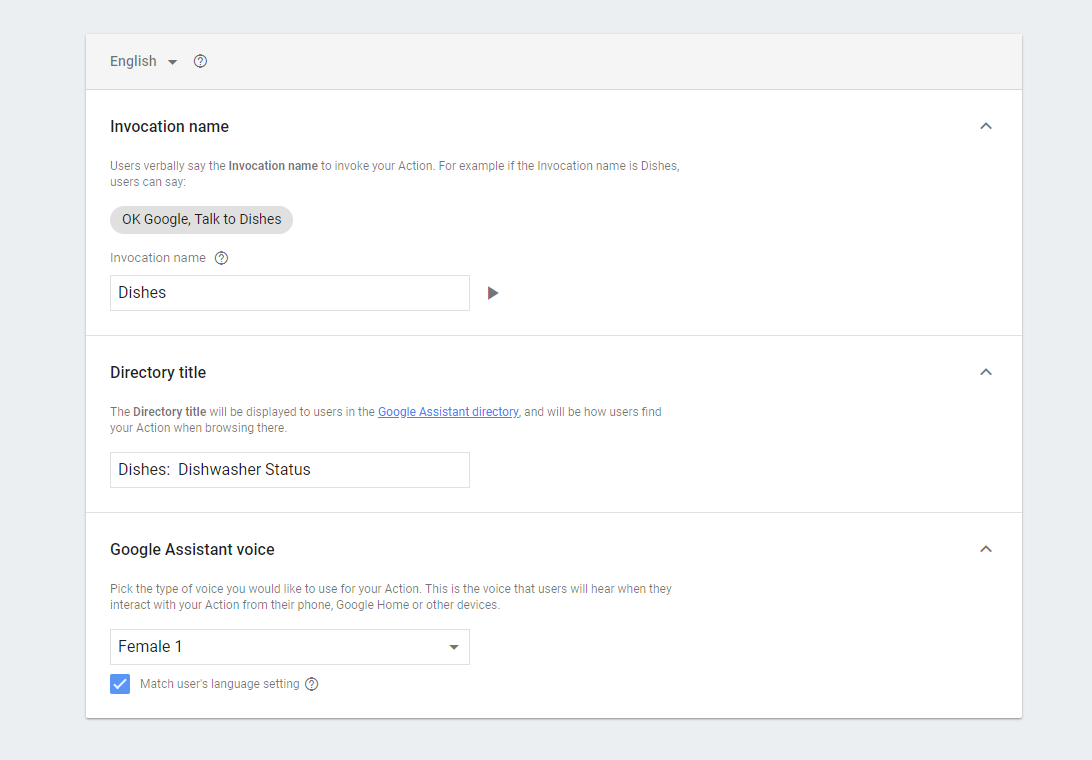This screenshot has width=1092, height=760.
Task: Play the invocation name pronunciation preview
Action: 492,293
